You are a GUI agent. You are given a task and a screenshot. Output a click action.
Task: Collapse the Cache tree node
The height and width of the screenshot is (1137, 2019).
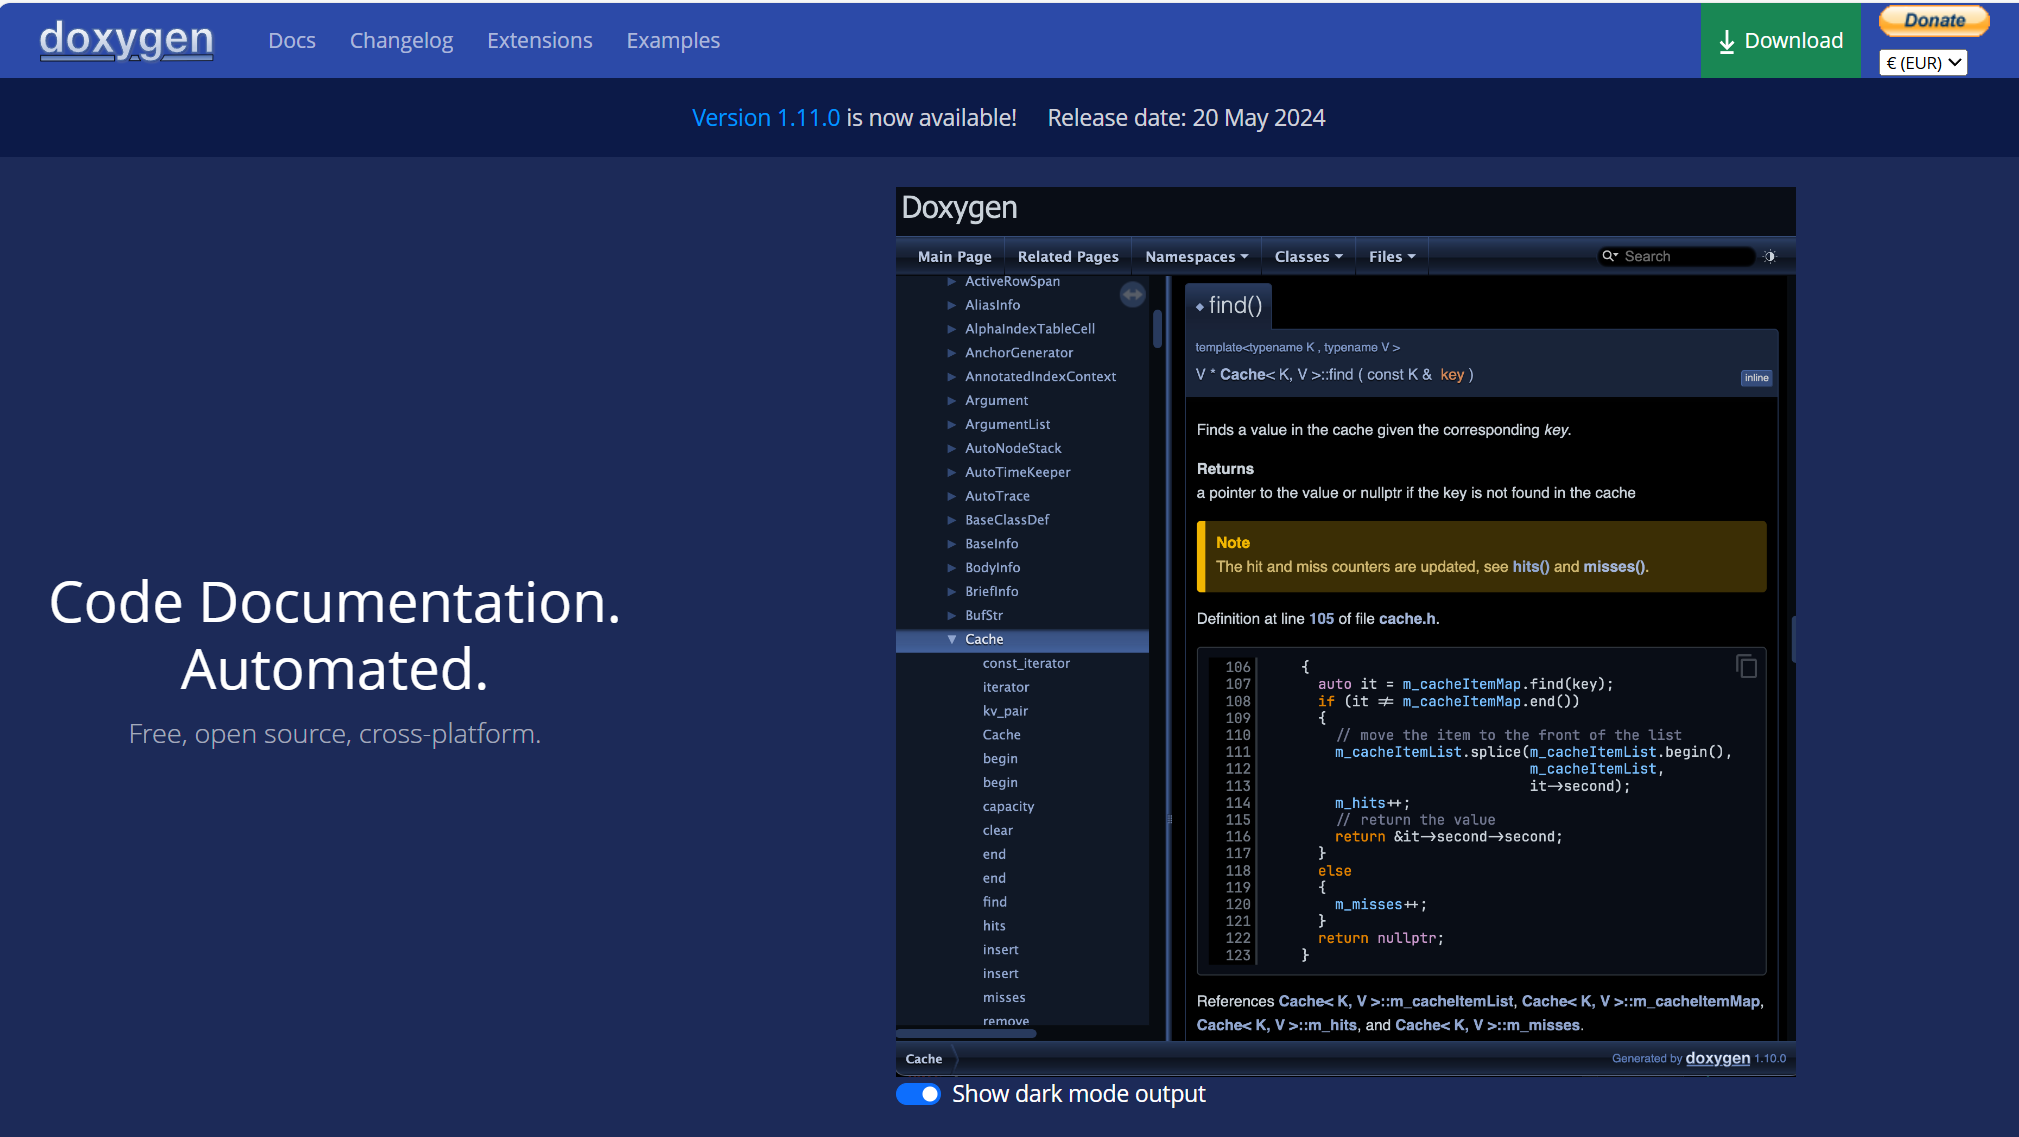(952, 640)
